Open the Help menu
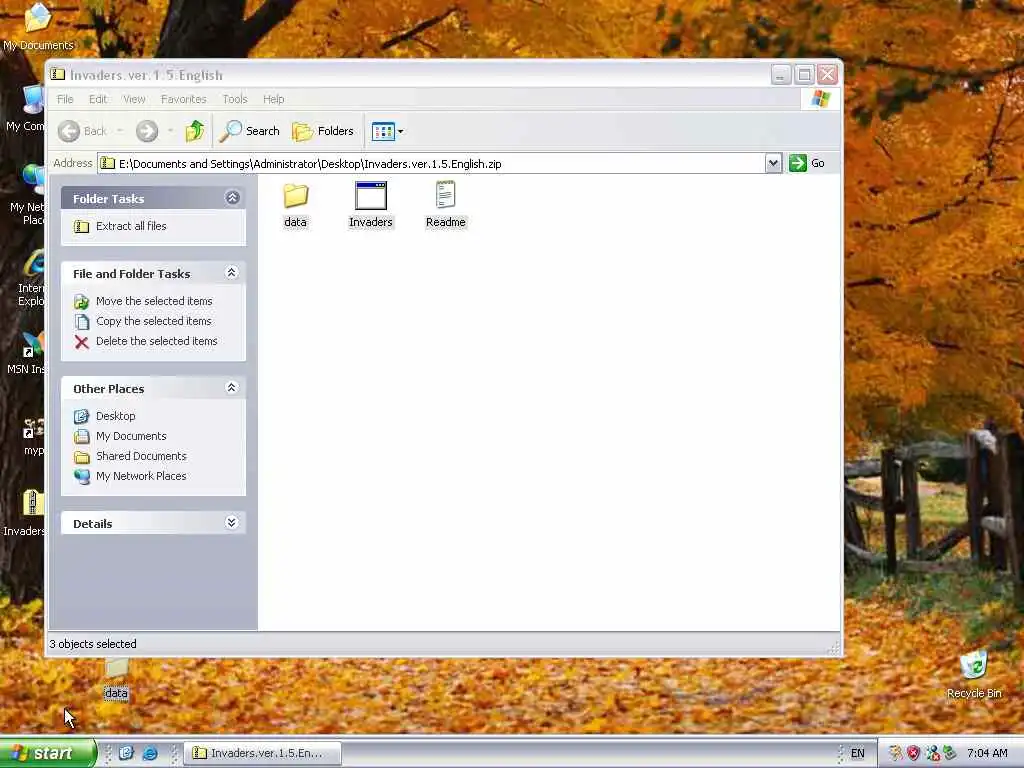 coord(274,99)
